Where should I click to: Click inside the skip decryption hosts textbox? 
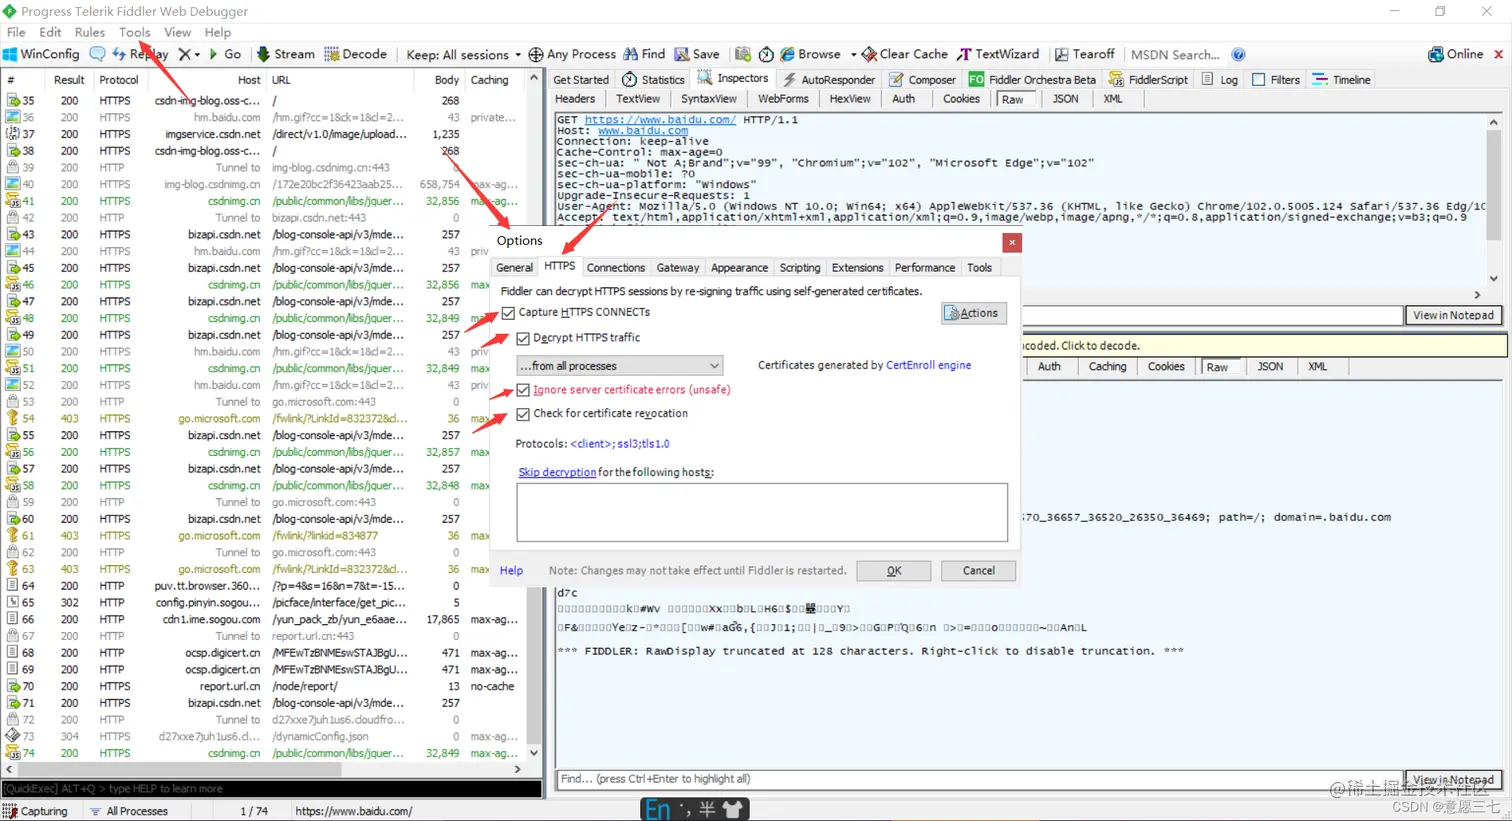[x=762, y=512]
